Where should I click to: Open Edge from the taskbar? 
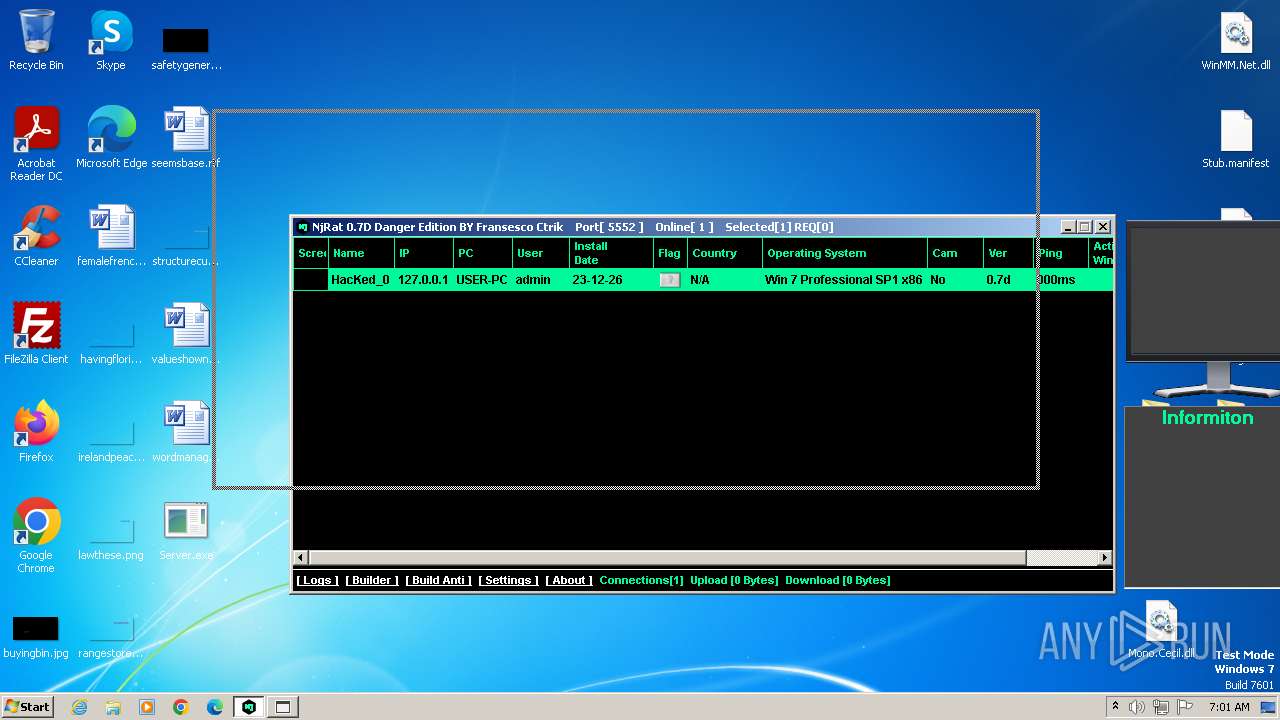215,707
